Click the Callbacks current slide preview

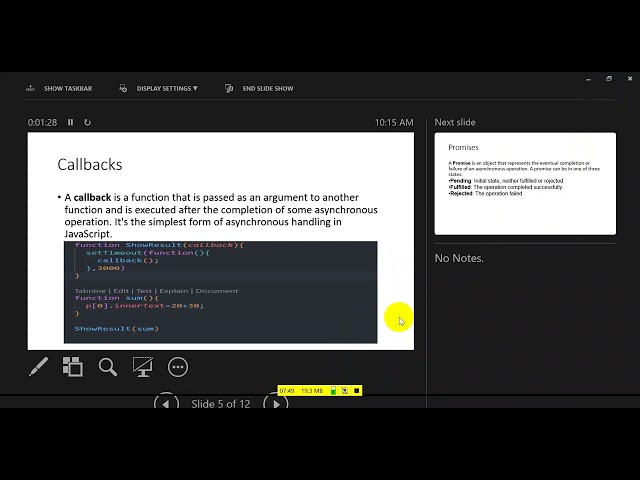point(221,241)
